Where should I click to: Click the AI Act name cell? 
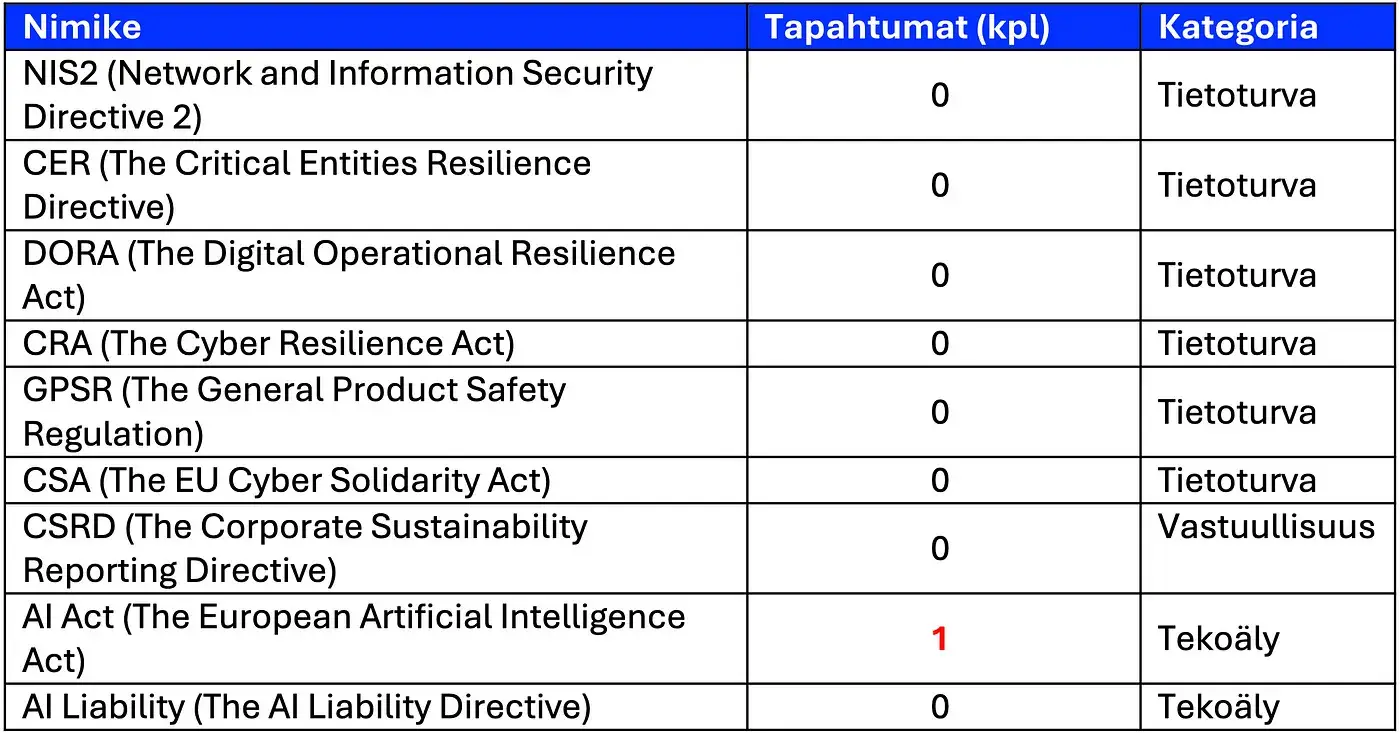pos(375,638)
